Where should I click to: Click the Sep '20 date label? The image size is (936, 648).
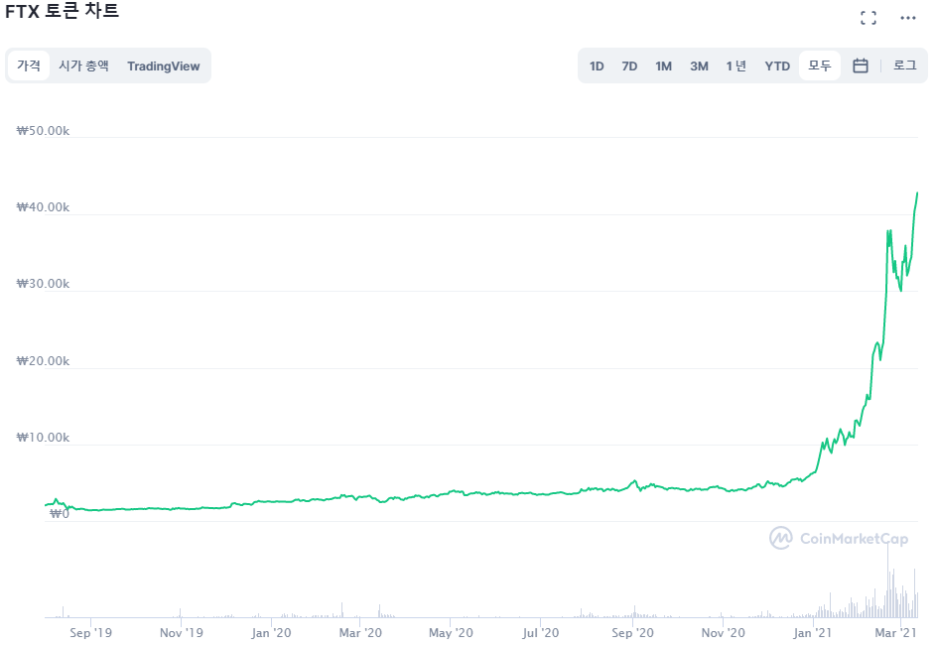pos(632,632)
